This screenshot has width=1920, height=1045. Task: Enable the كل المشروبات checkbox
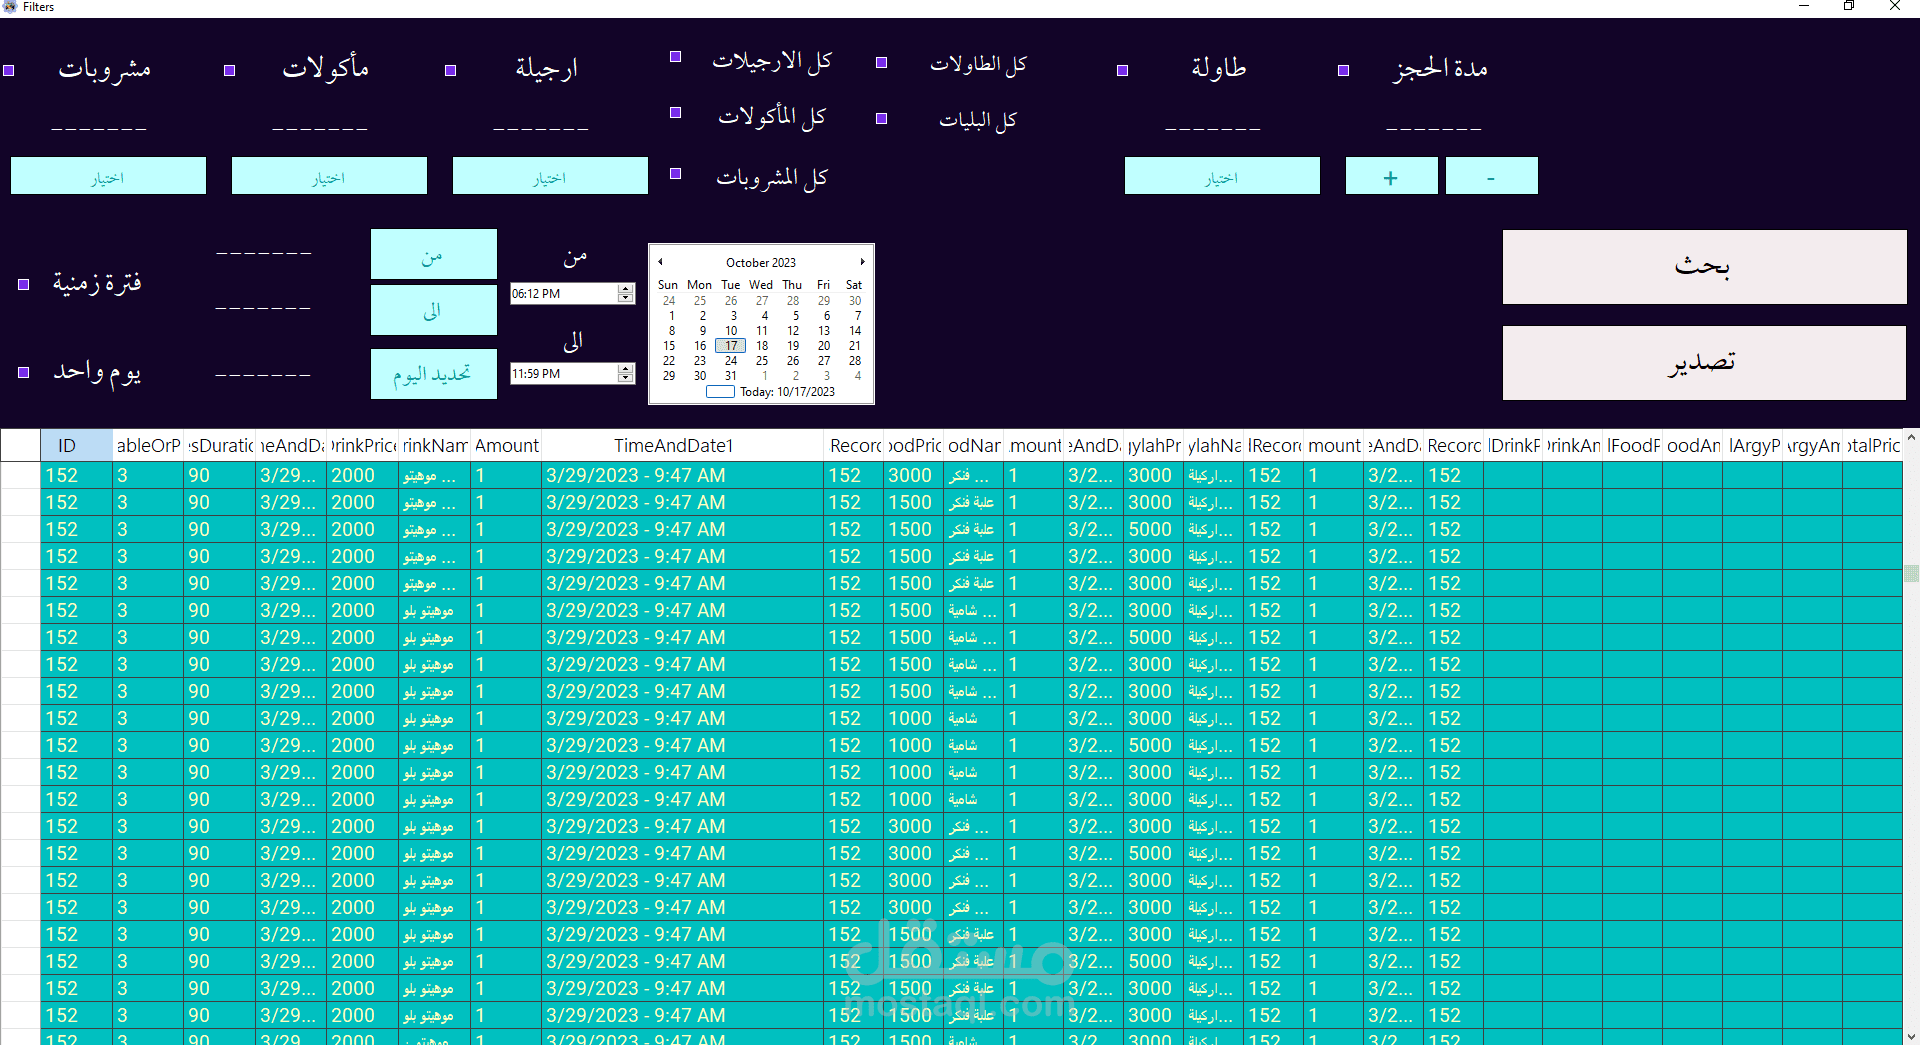(676, 174)
